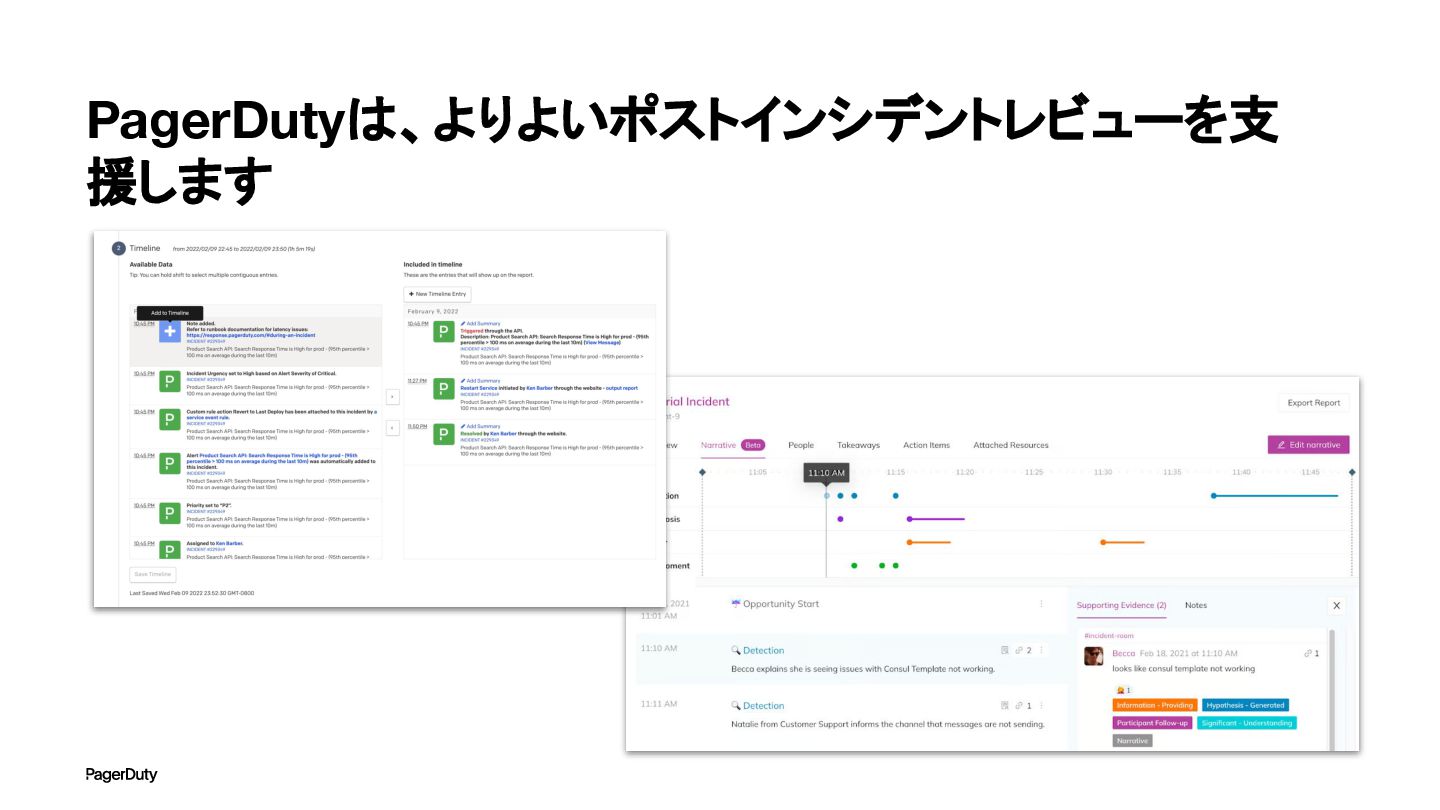
Task: Click the Becca name in the evidence message
Action: 1123,653
